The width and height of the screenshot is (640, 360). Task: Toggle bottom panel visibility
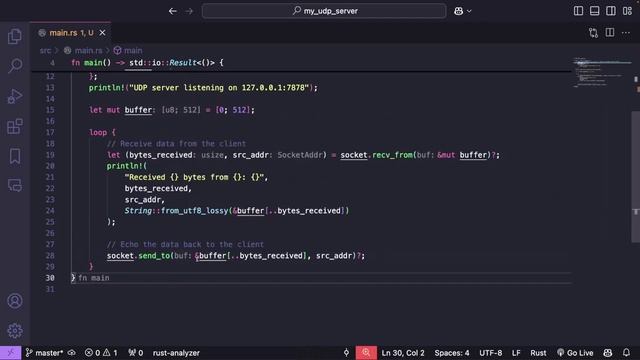click(595, 11)
